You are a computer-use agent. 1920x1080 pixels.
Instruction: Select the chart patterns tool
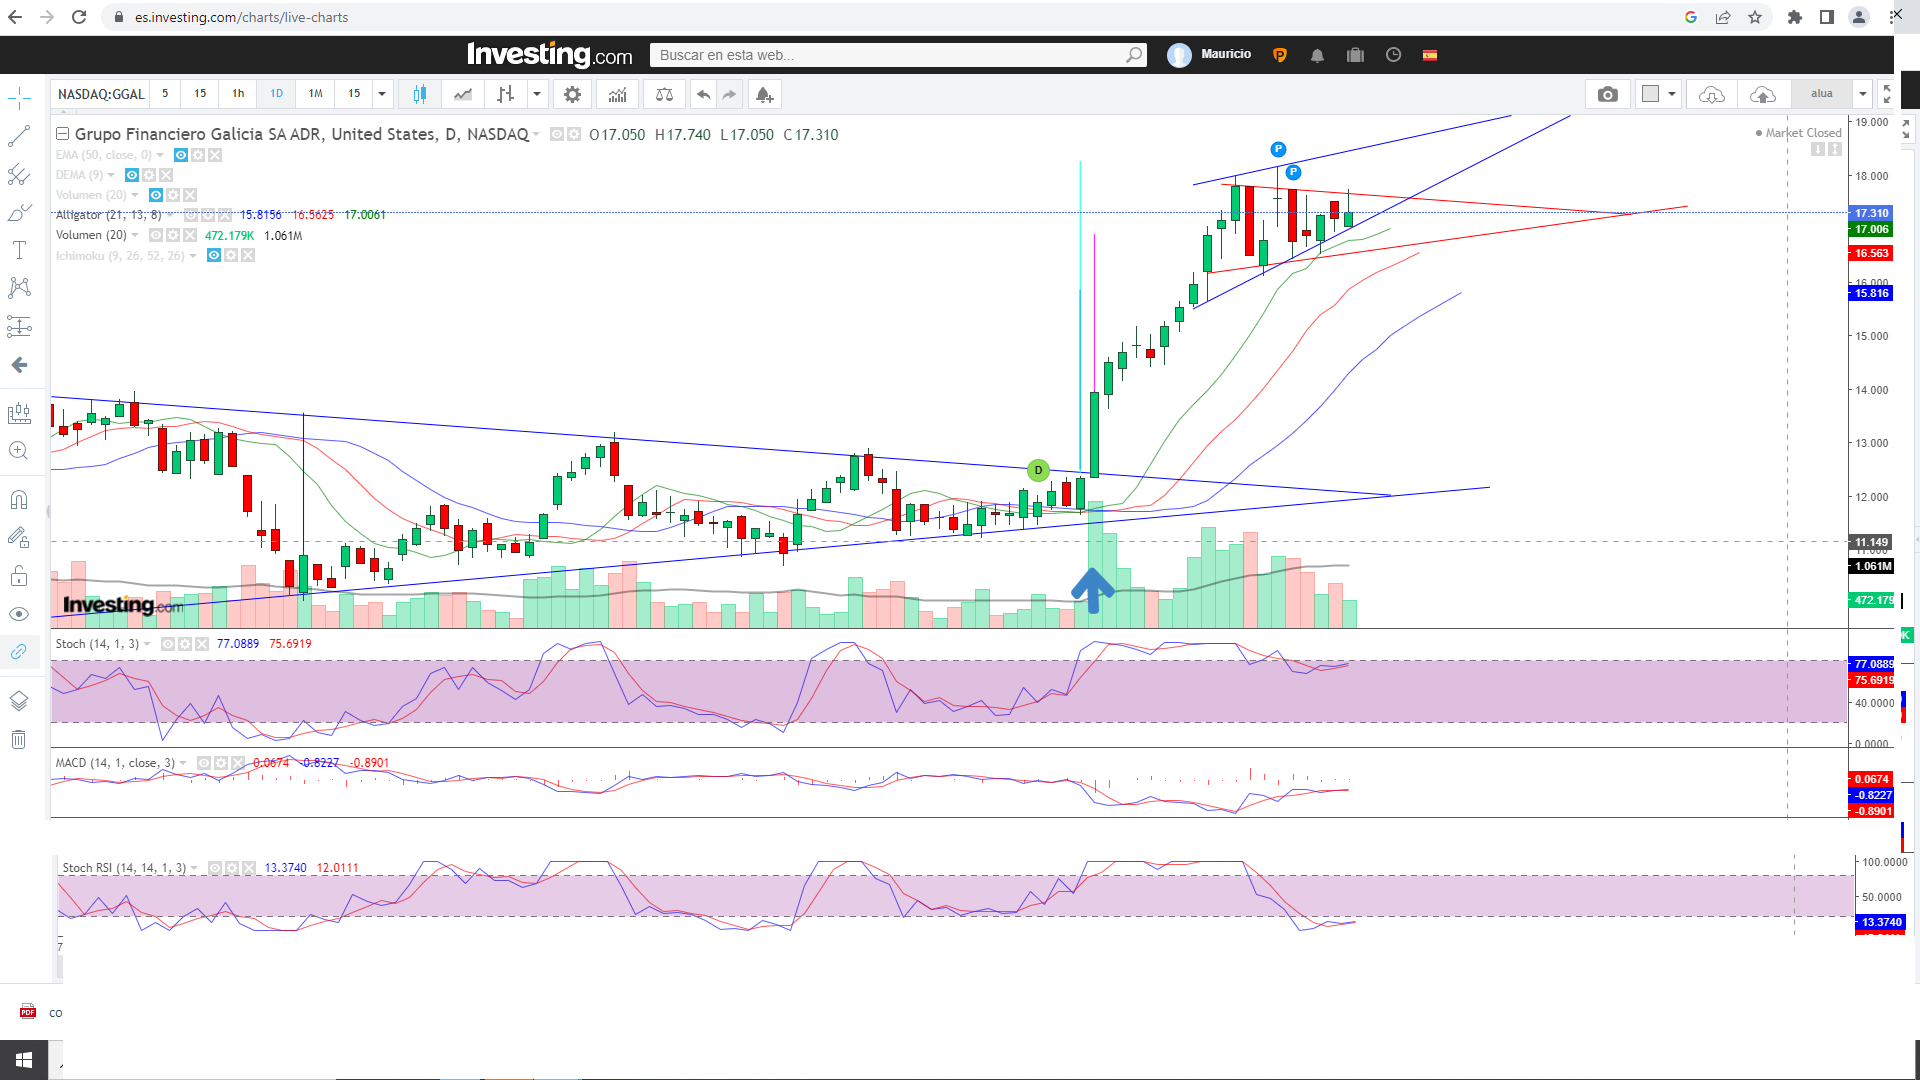click(x=19, y=288)
